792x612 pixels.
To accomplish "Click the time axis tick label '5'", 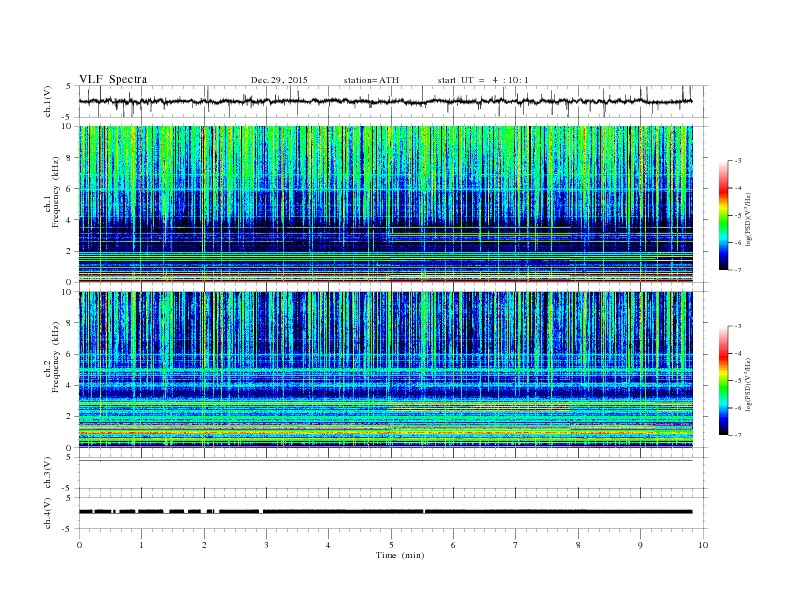I will [391, 545].
